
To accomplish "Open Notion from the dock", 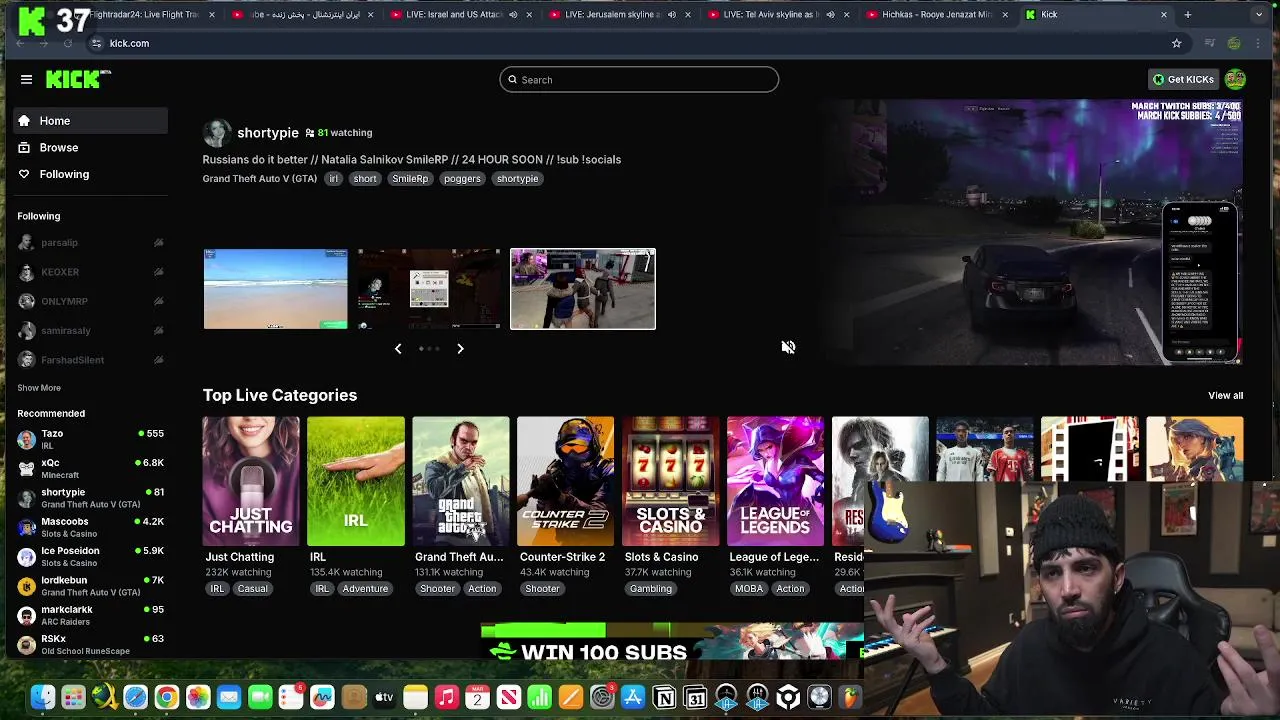I will coord(664,697).
